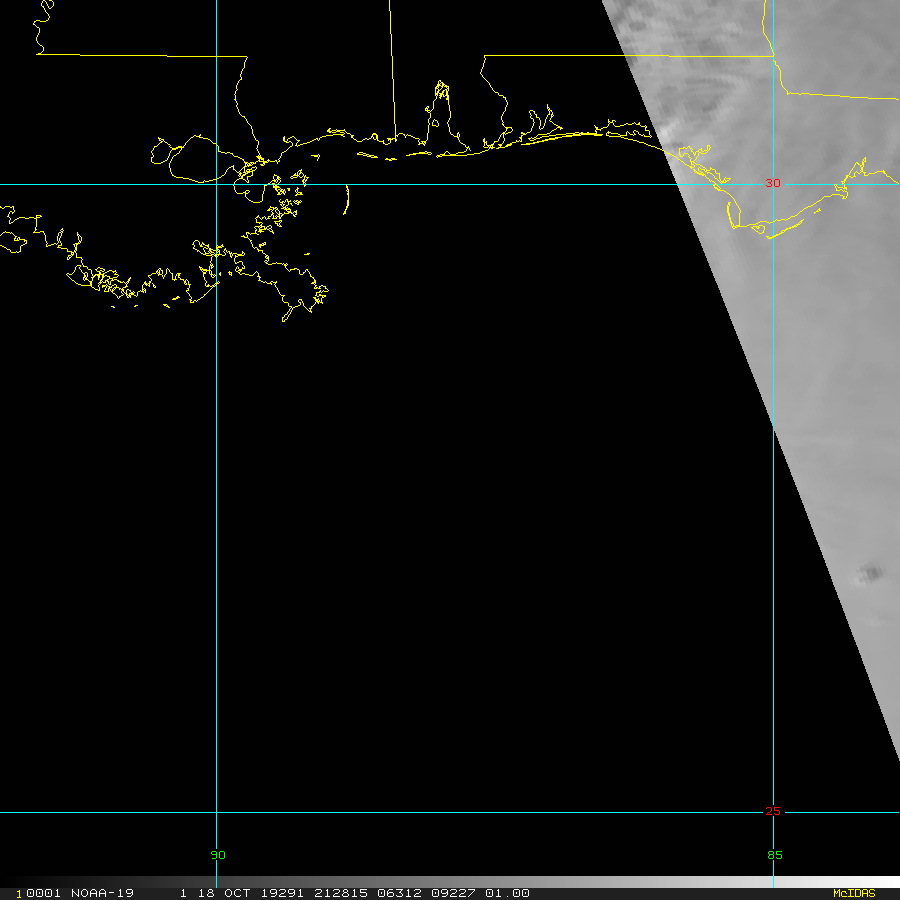Click the 06312 value in status line
This screenshot has width=900, height=900.
pos(399,893)
